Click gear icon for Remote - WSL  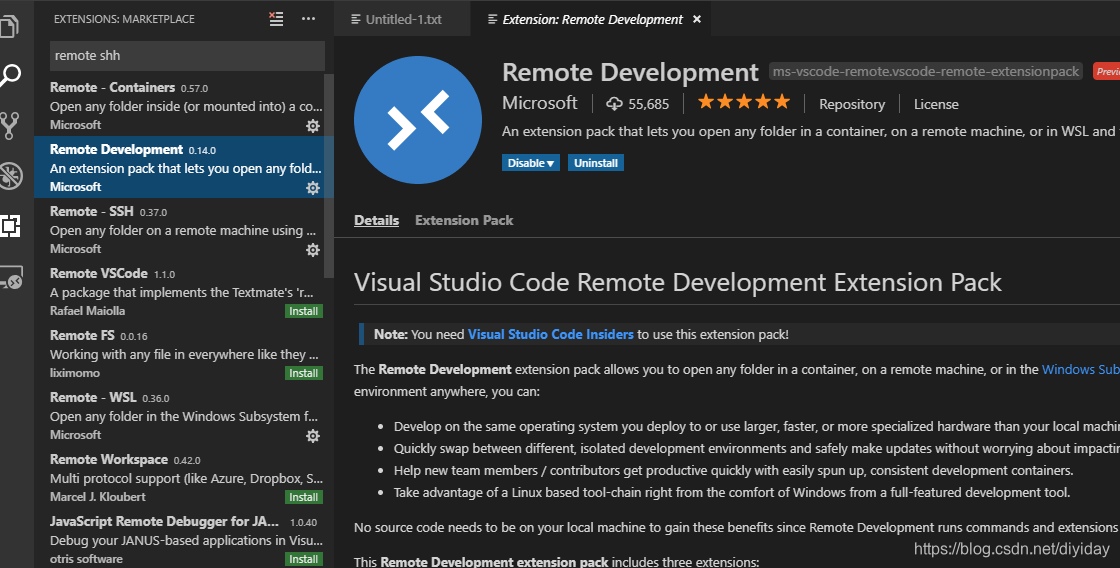click(313, 436)
